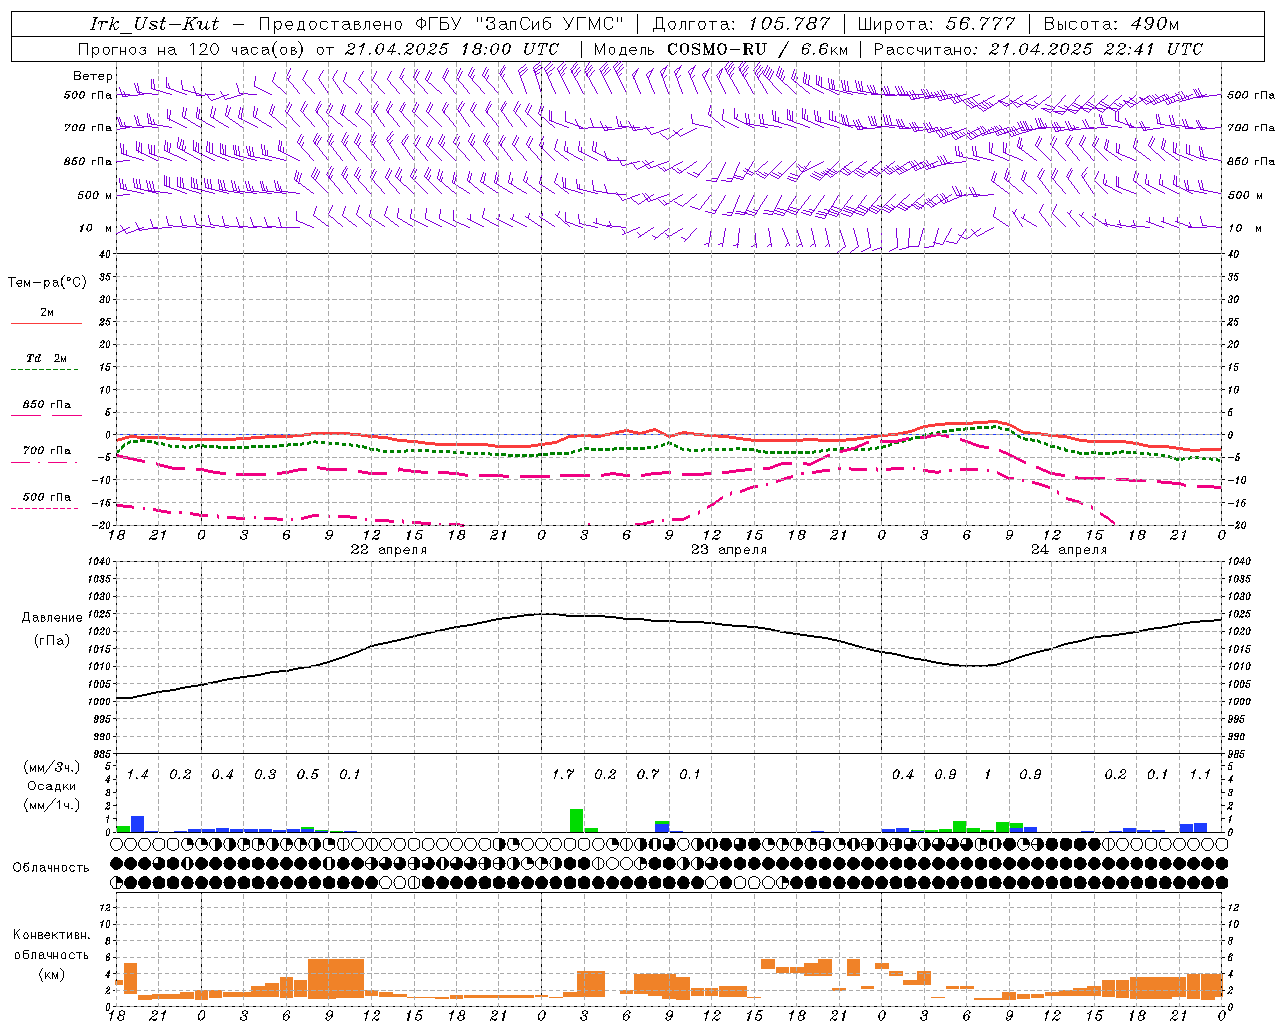Click the (мм/3ч.) unit label
This screenshot has width=1280, height=1024.
pos(51,767)
